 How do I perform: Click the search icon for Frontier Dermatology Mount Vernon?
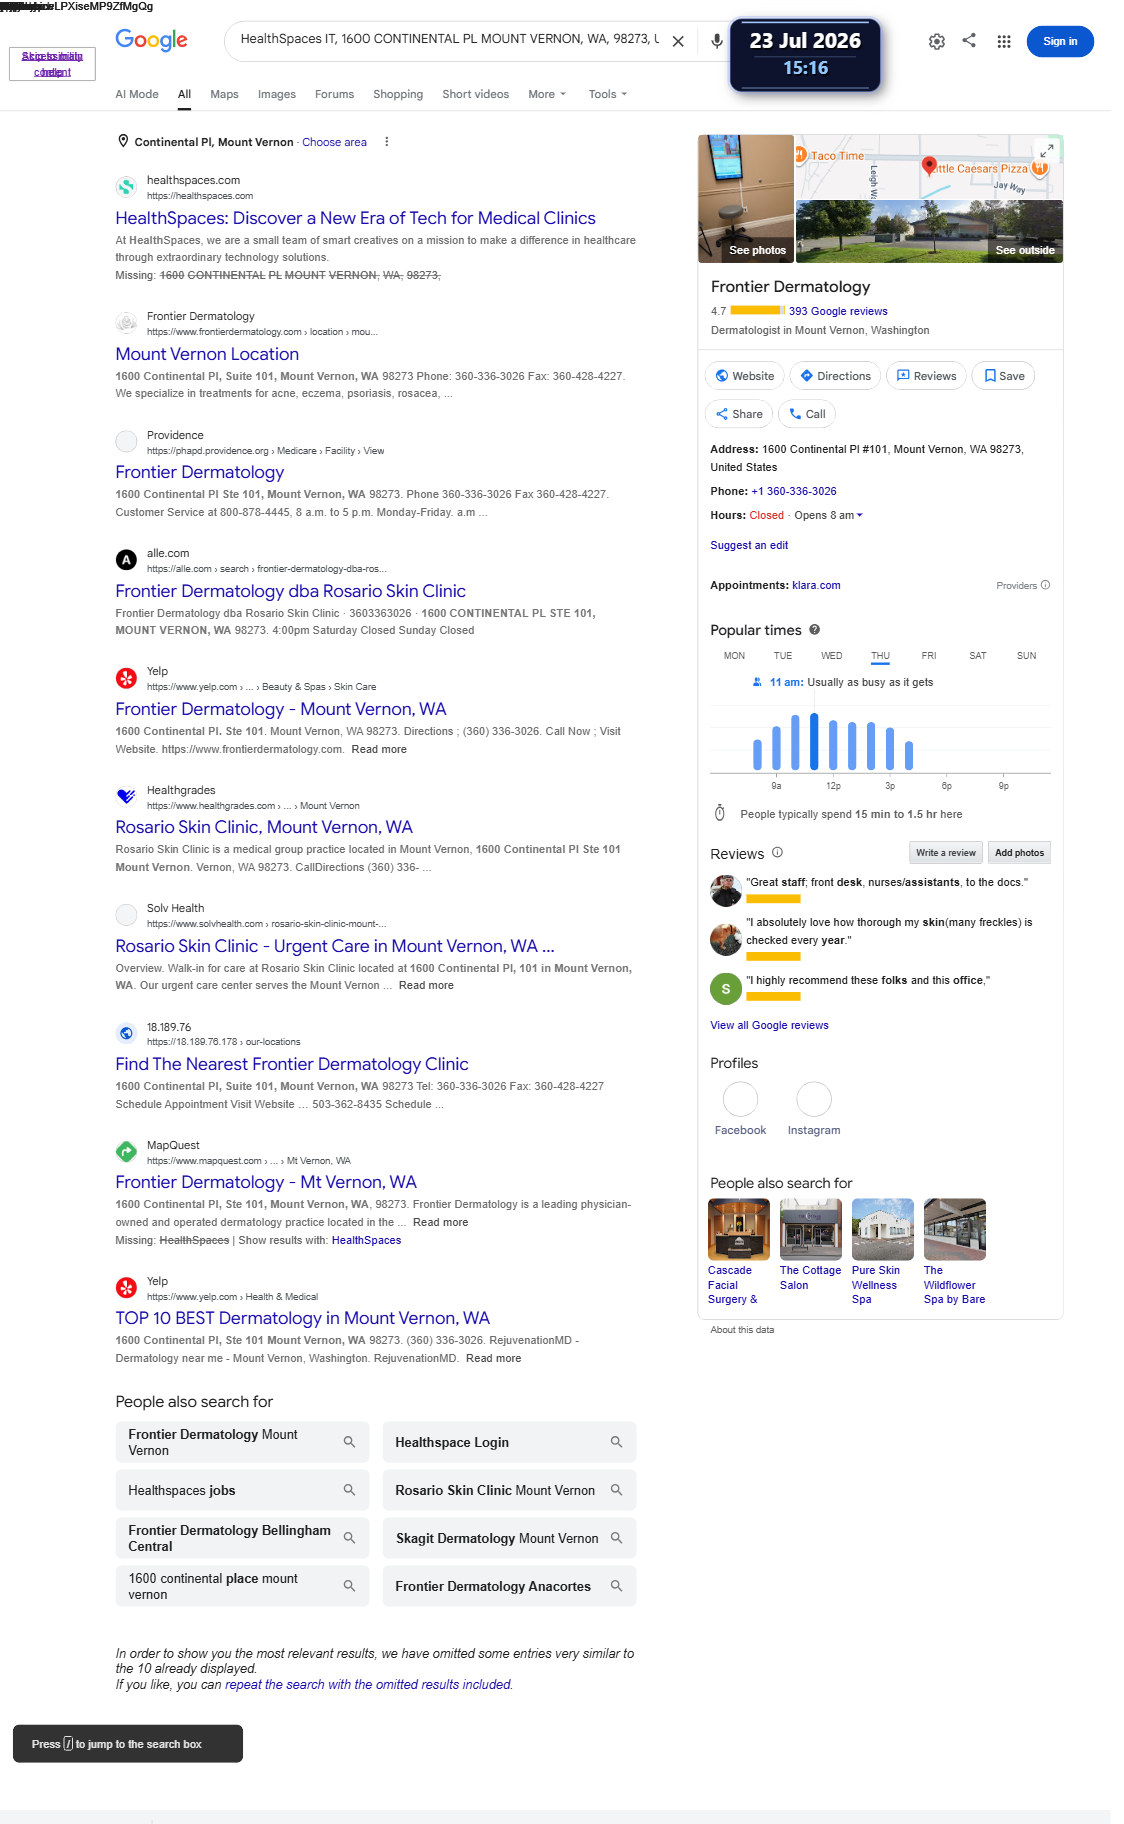pos(349,1442)
